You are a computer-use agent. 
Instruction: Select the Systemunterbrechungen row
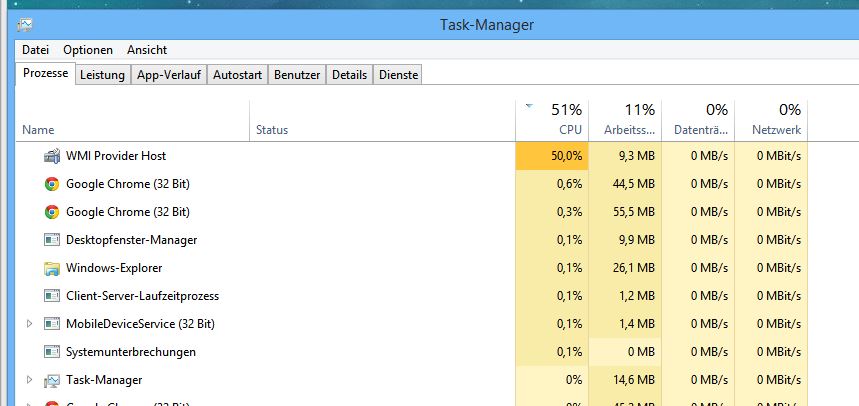pos(412,352)
